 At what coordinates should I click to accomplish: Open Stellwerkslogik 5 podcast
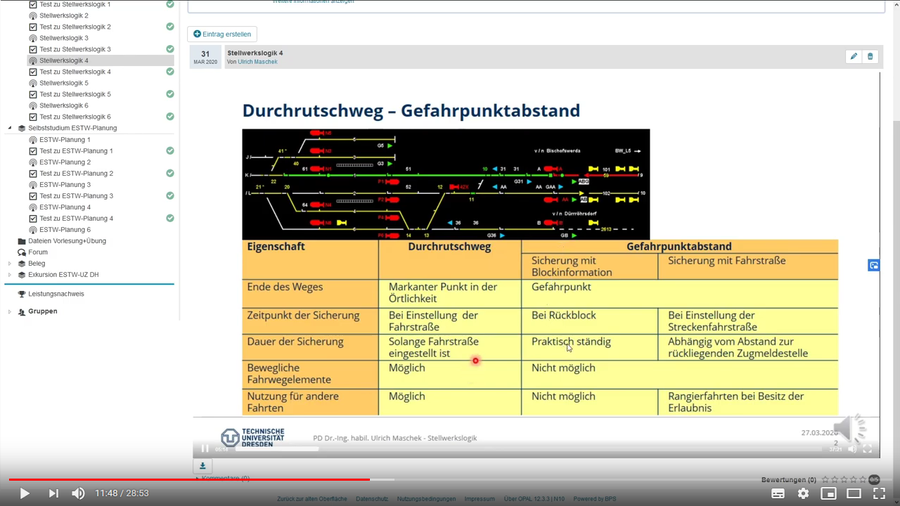click(x=64, y=83)
